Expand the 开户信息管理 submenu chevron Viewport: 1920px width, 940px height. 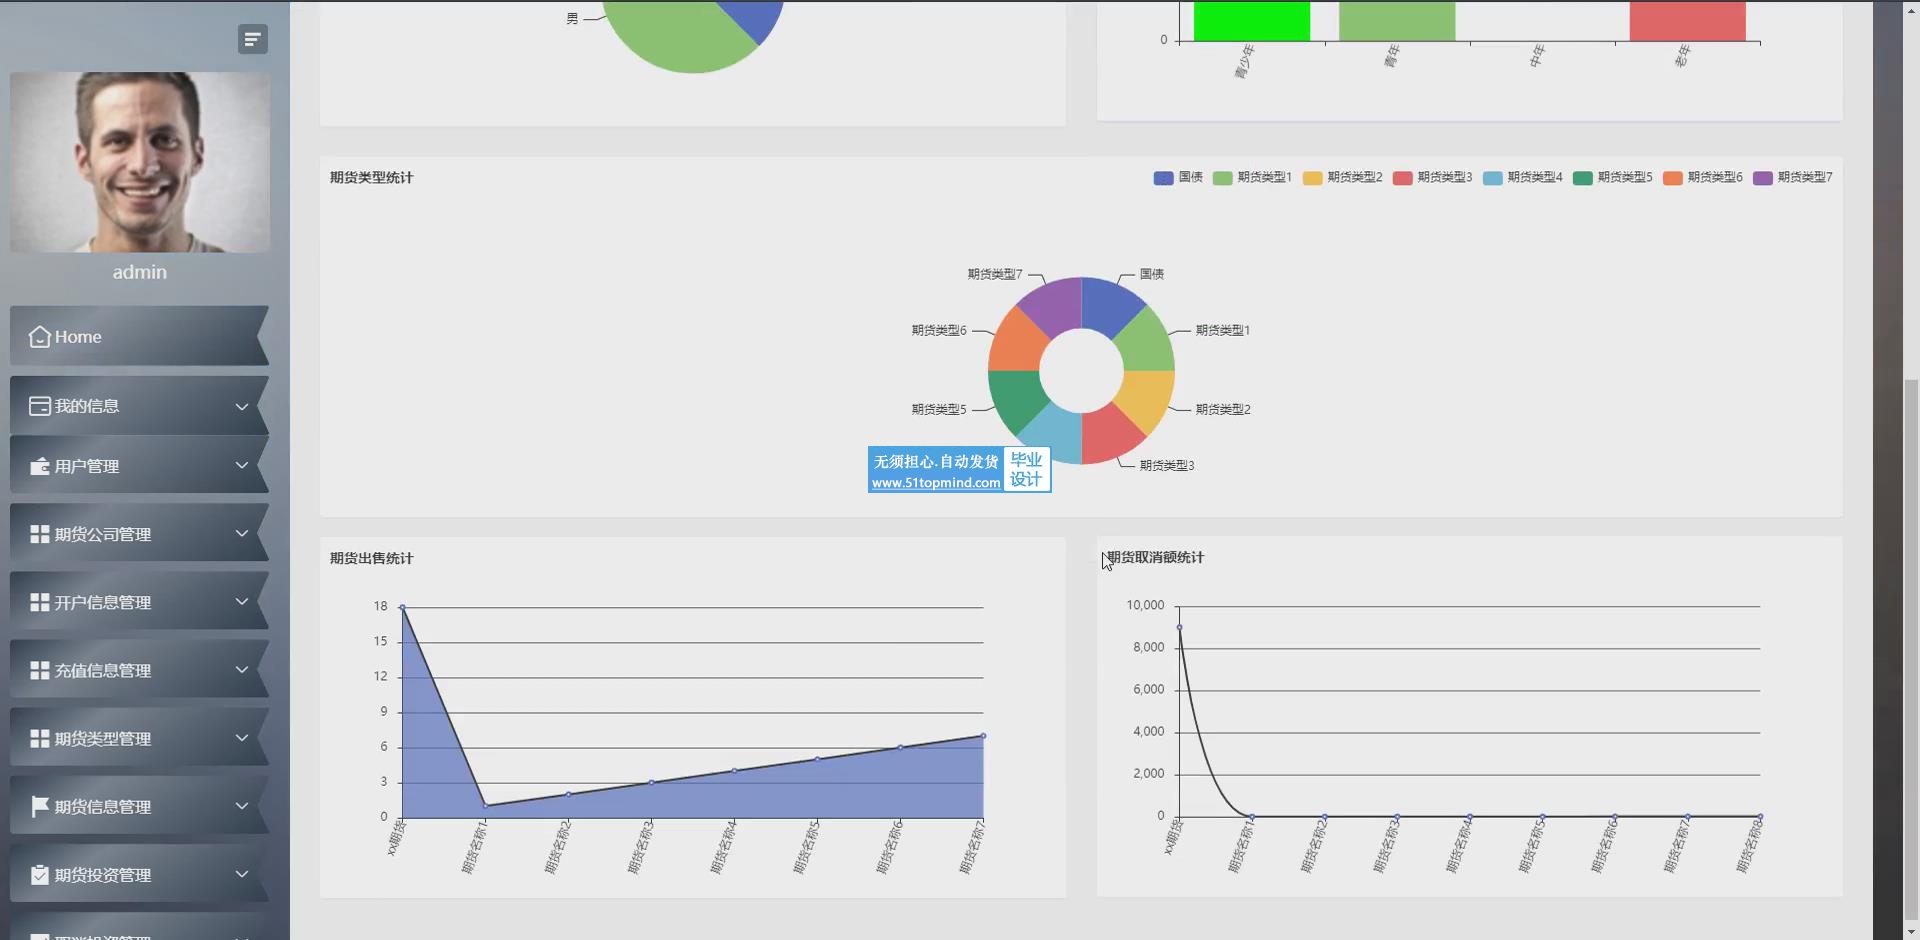(241, 601)
